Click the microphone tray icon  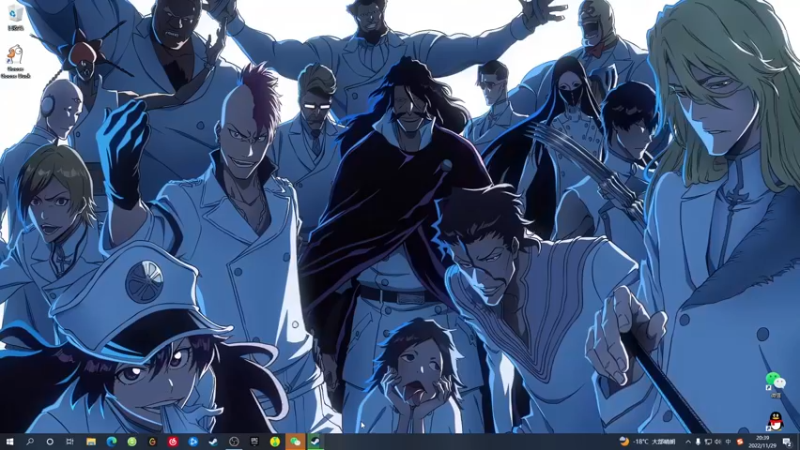(x=698, y=442)
